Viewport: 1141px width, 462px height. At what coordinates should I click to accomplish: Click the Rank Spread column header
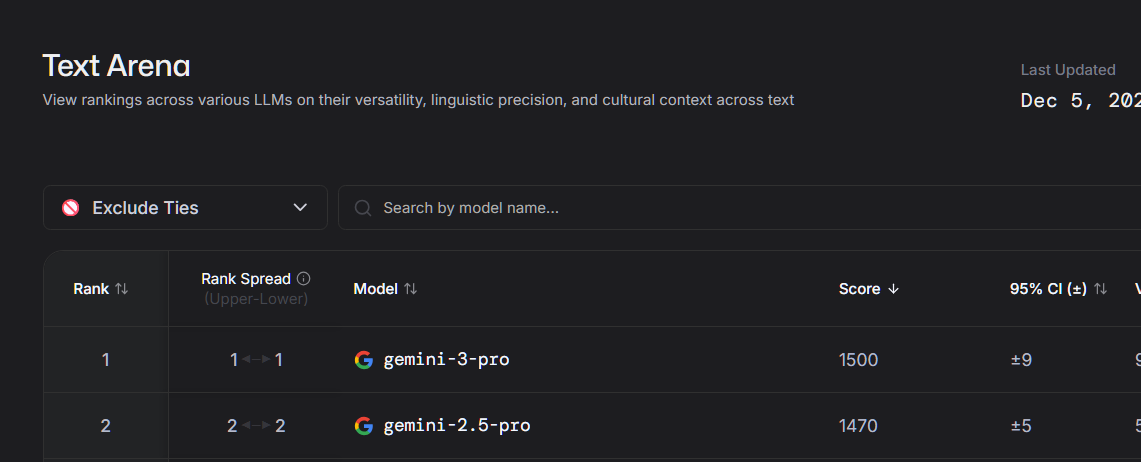point(246,280)
